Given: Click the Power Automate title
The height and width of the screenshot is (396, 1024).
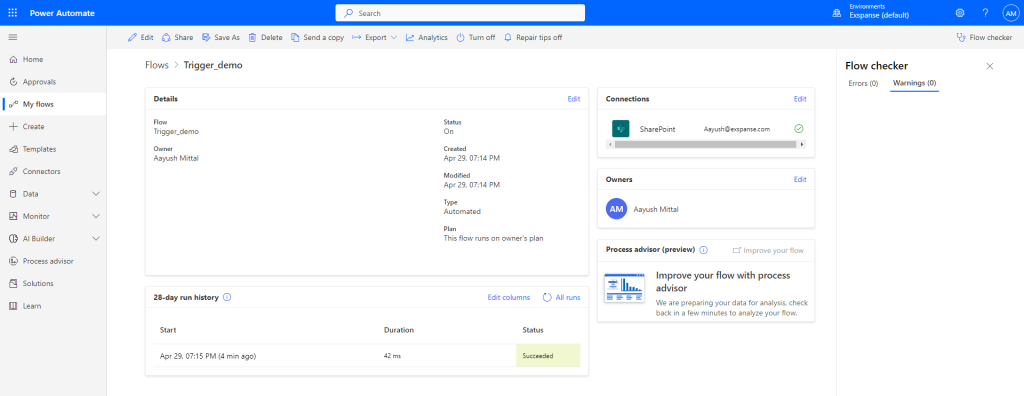Looking at the screenshot, I should pyautogui.click(x=62, y=13).
